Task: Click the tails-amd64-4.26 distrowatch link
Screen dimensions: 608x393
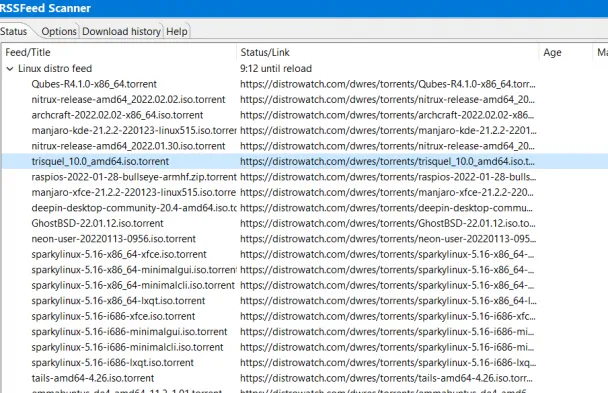Action: pos(387,379)
